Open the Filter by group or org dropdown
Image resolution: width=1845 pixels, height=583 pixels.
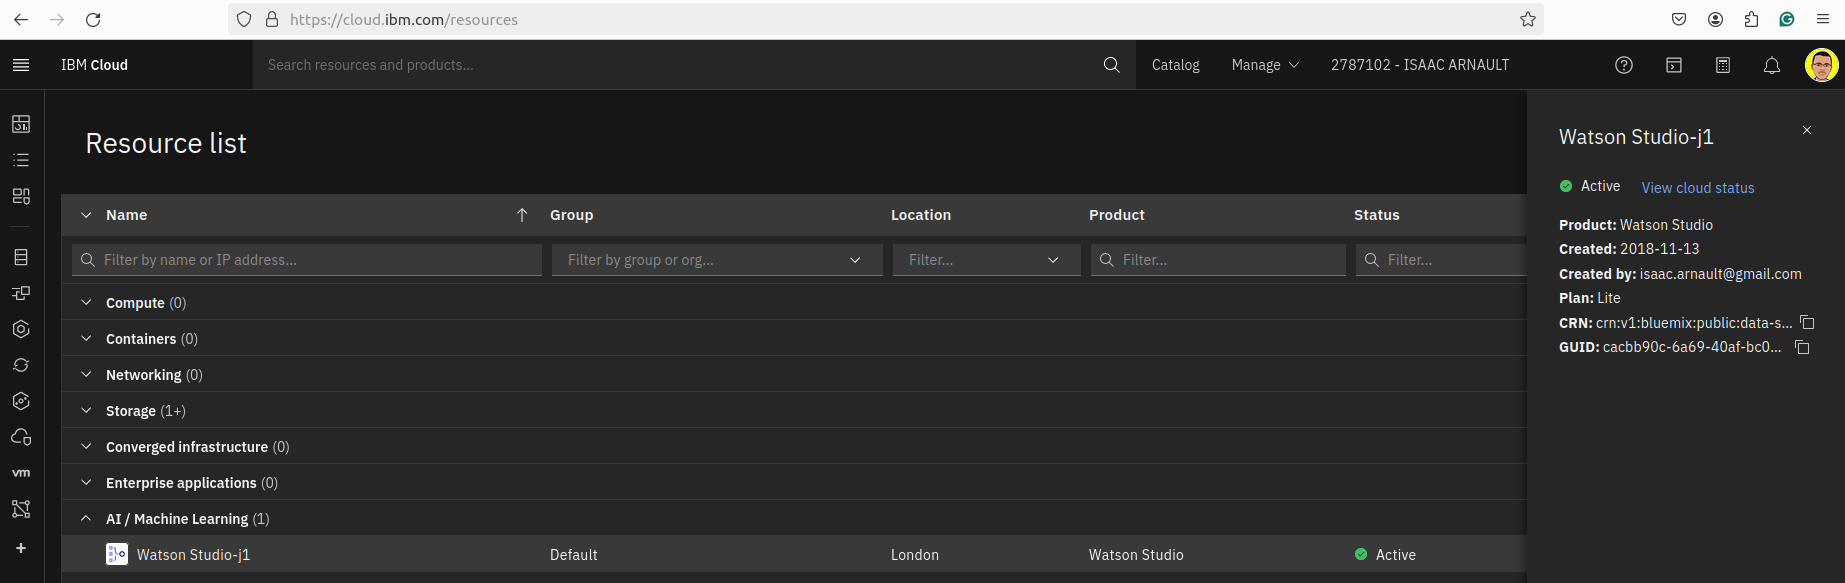click(x=717, y=260)
